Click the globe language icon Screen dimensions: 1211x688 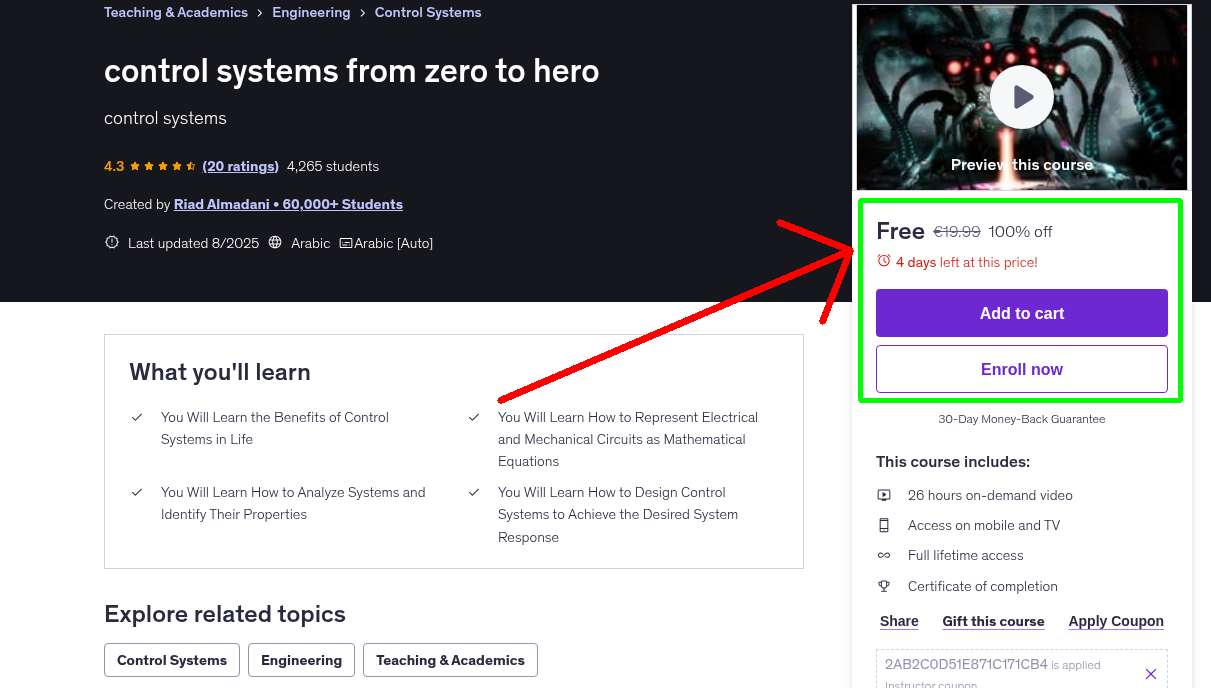point(275,243)
